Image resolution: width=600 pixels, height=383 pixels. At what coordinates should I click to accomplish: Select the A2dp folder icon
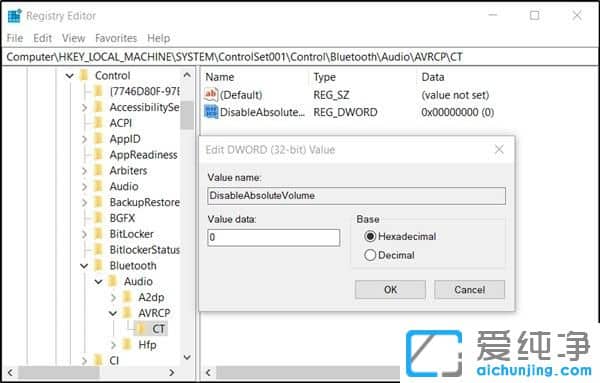point(127,297)
